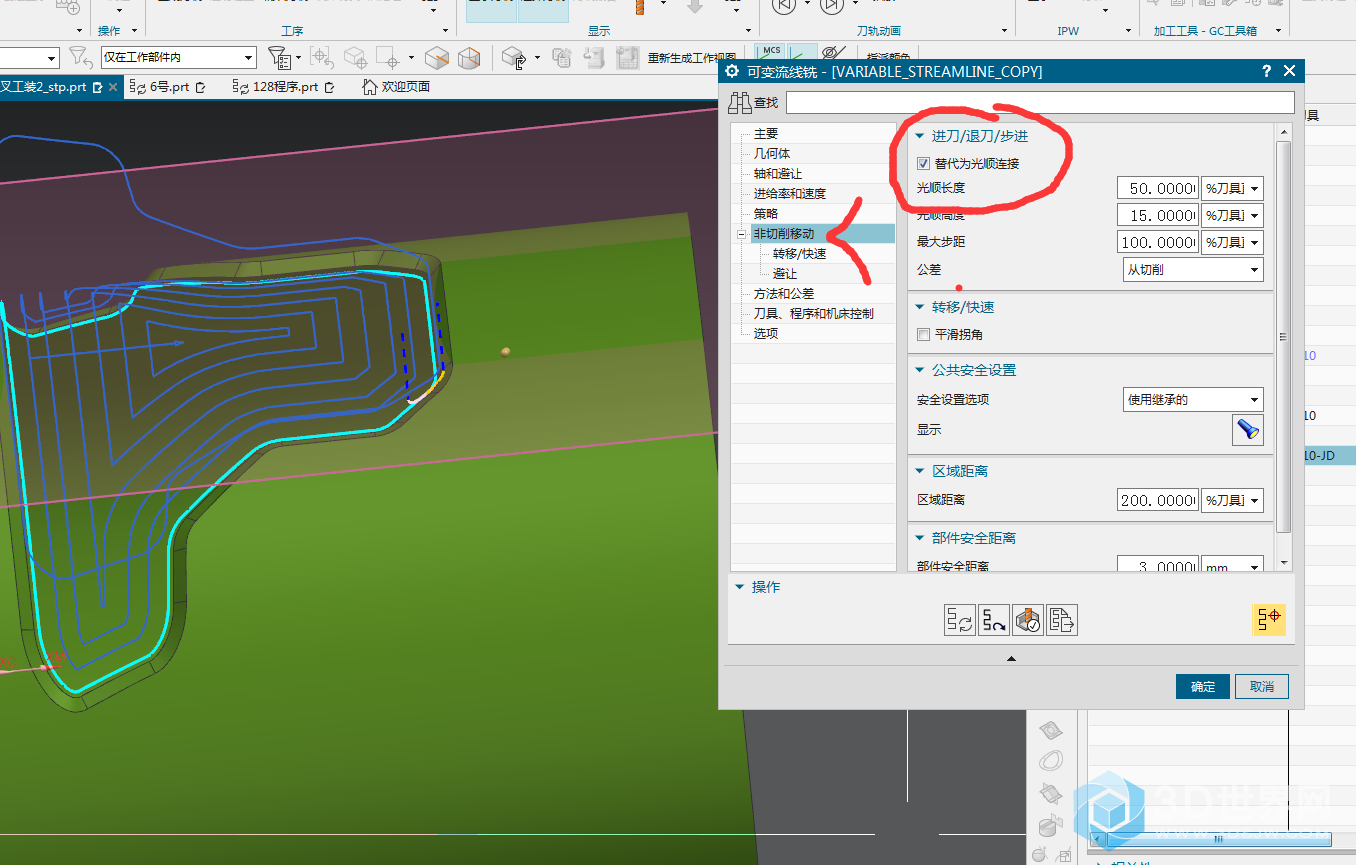Collapse the 操作 section
1356x865 pixels.
click(x=740, y=587)
